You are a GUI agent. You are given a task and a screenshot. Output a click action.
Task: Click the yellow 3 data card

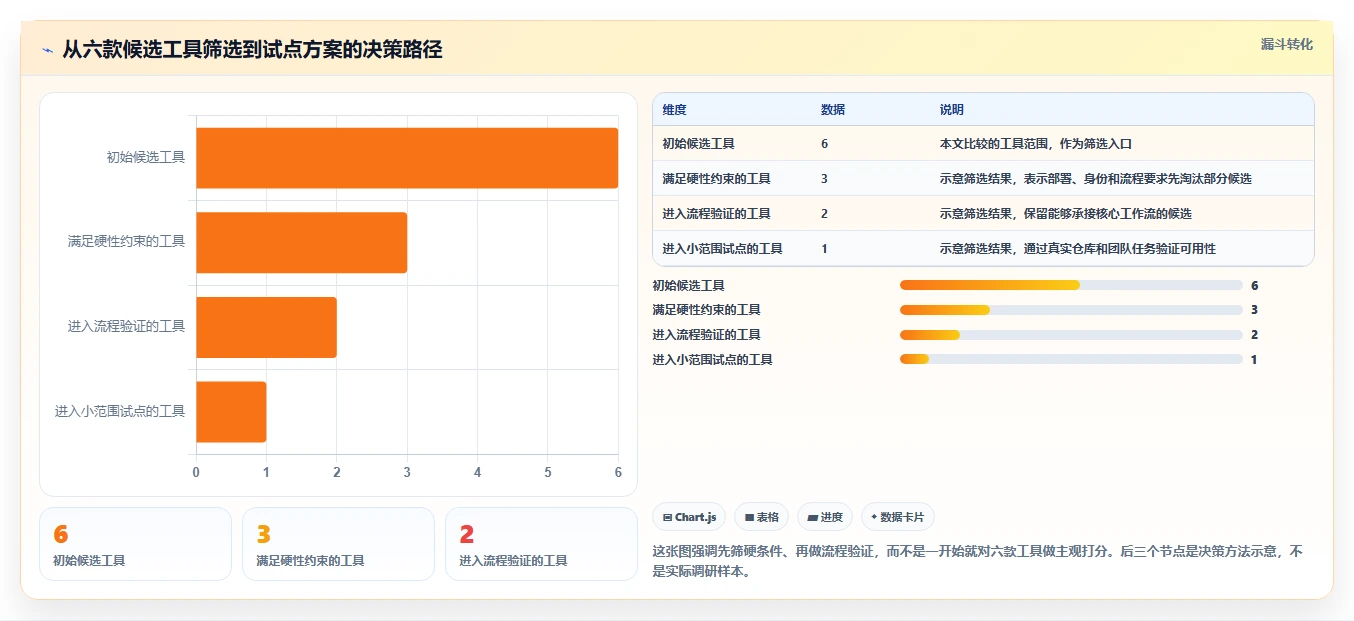tap(338, 544)
